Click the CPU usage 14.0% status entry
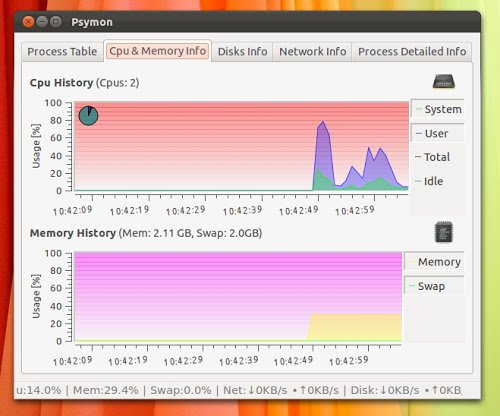The width and height of the screenshot is (500, 416). pos(39,390)
